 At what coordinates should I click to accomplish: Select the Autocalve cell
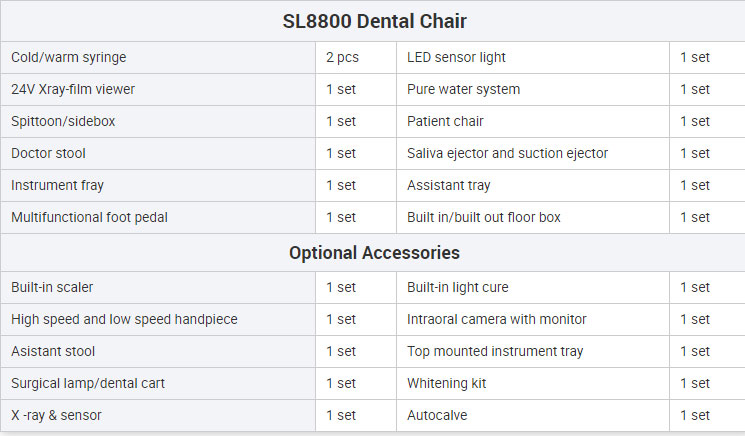pos(533,415)
